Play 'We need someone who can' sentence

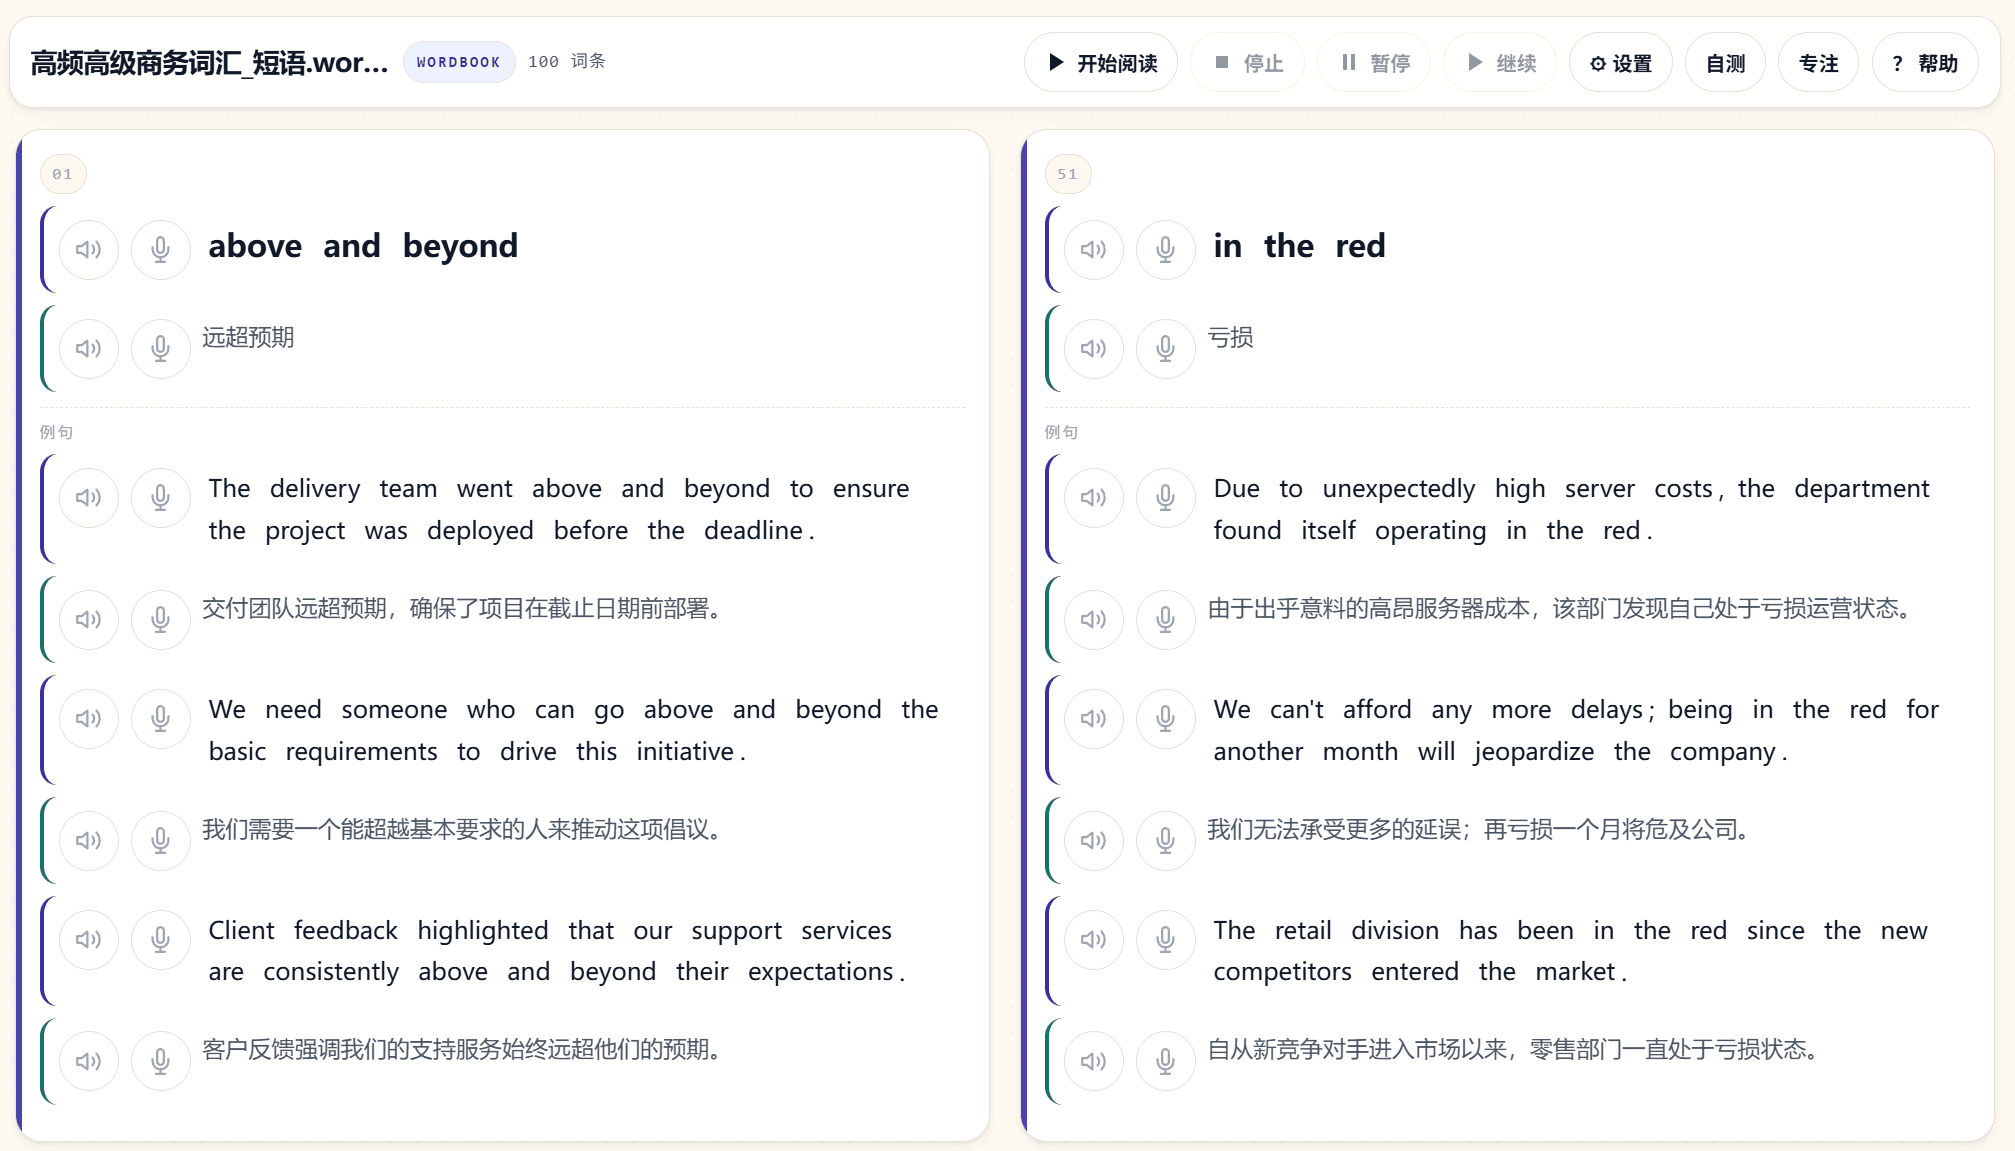89,719
